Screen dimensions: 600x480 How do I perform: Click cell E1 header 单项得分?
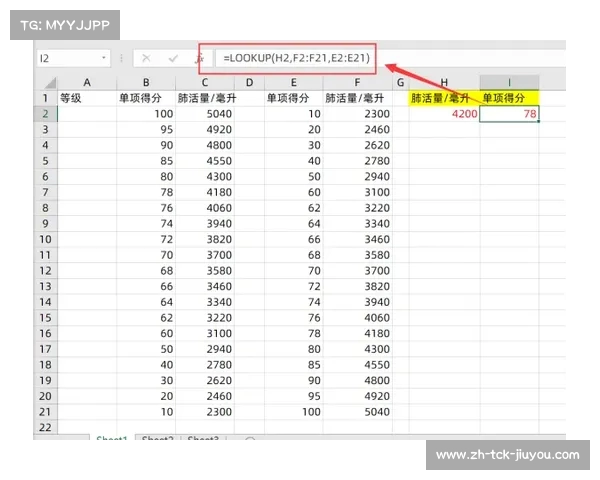(x=293, y=98)
